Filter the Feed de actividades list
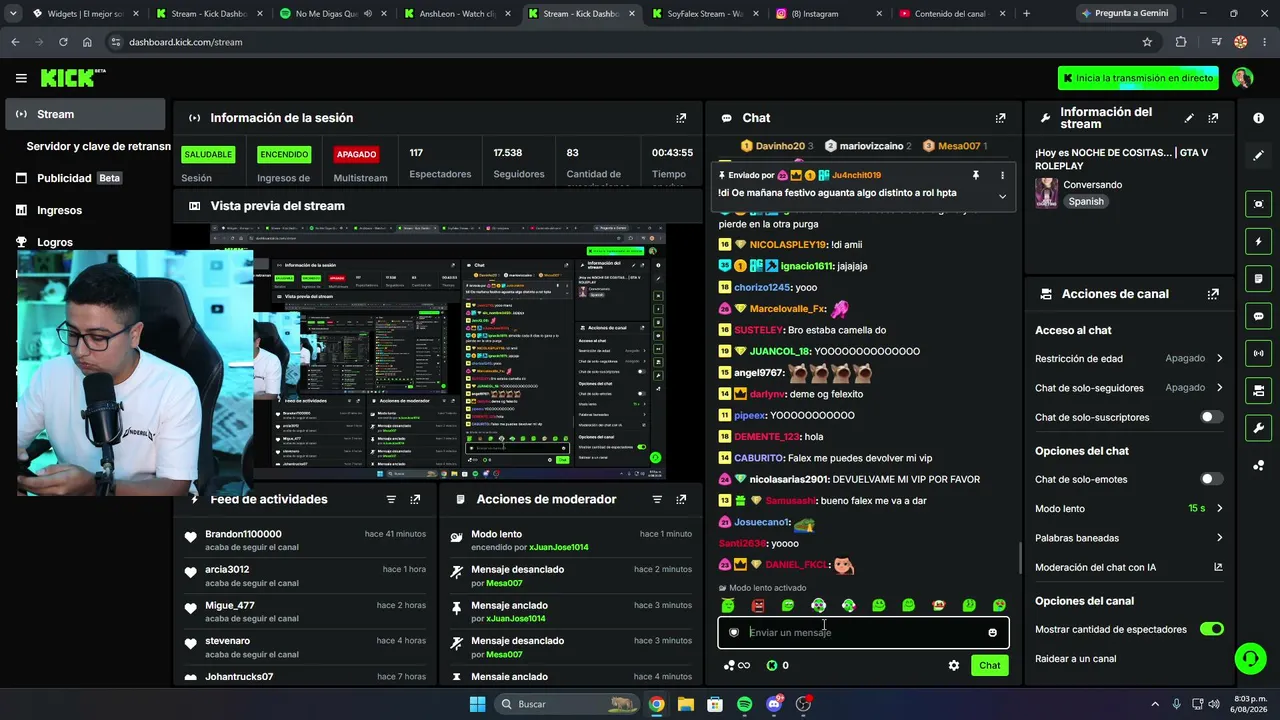This screenshot has width=1280, height=720. click(391, 499)
